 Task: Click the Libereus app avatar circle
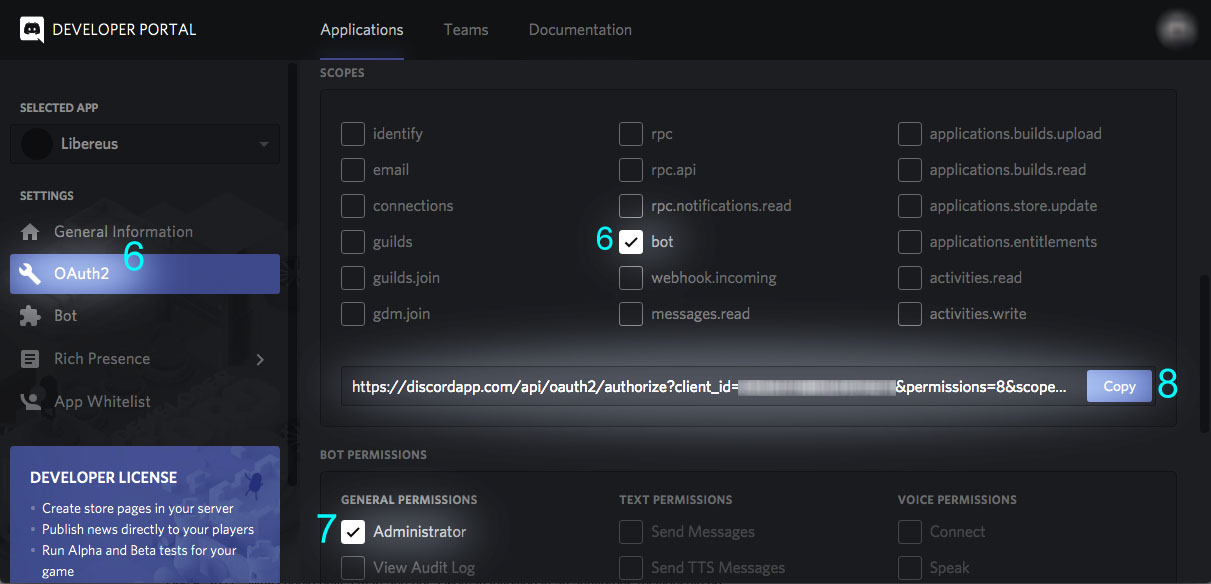[x=37, y=144]
